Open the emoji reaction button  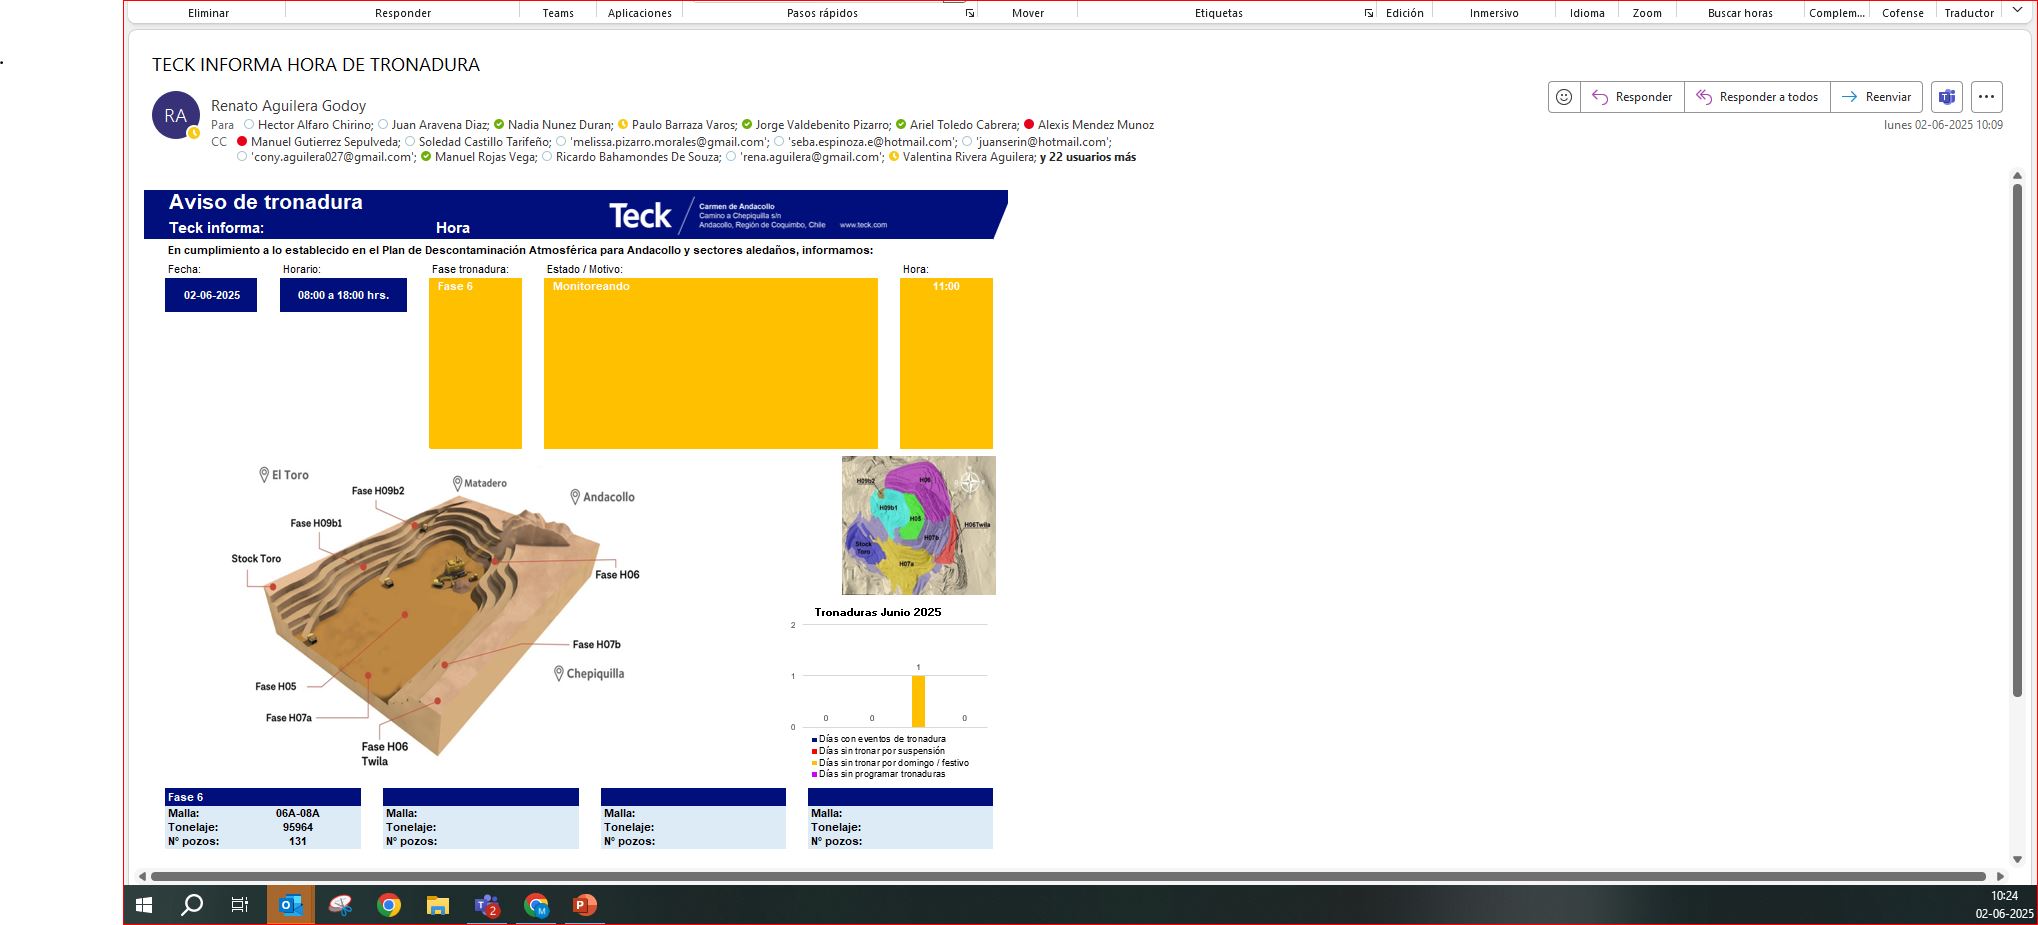(x=1564, y=97)
